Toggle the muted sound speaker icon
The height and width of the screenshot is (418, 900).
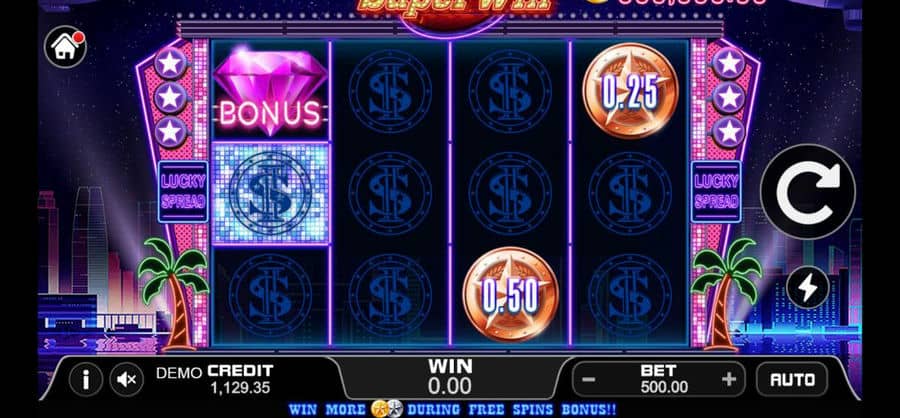(x=127, y=380)
